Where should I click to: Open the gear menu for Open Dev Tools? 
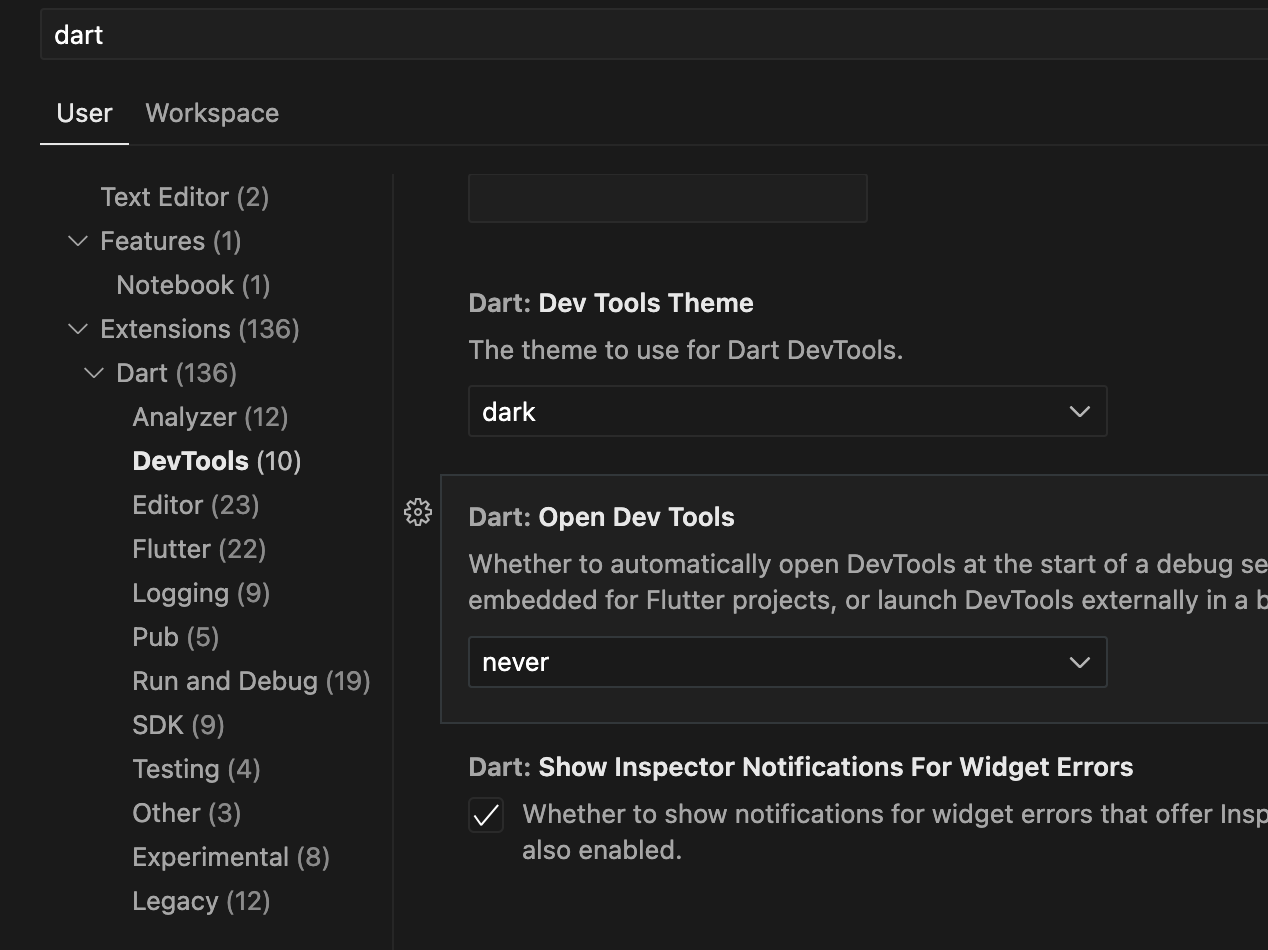418,513
